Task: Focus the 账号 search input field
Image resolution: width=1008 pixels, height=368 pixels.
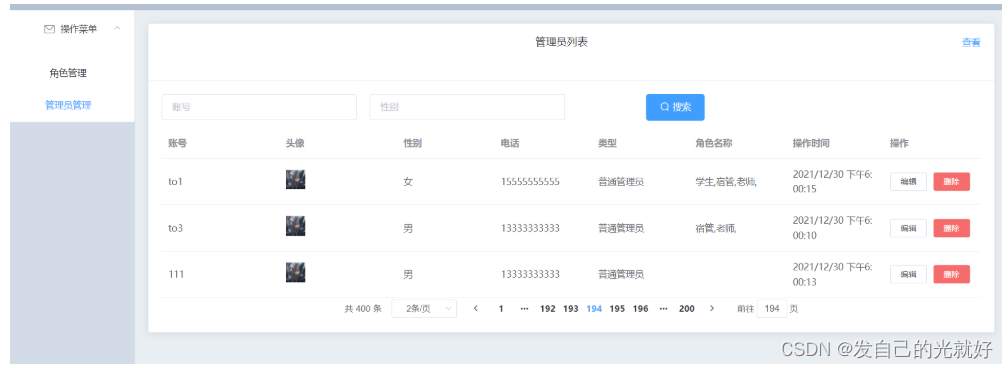Action: point(259,107)
